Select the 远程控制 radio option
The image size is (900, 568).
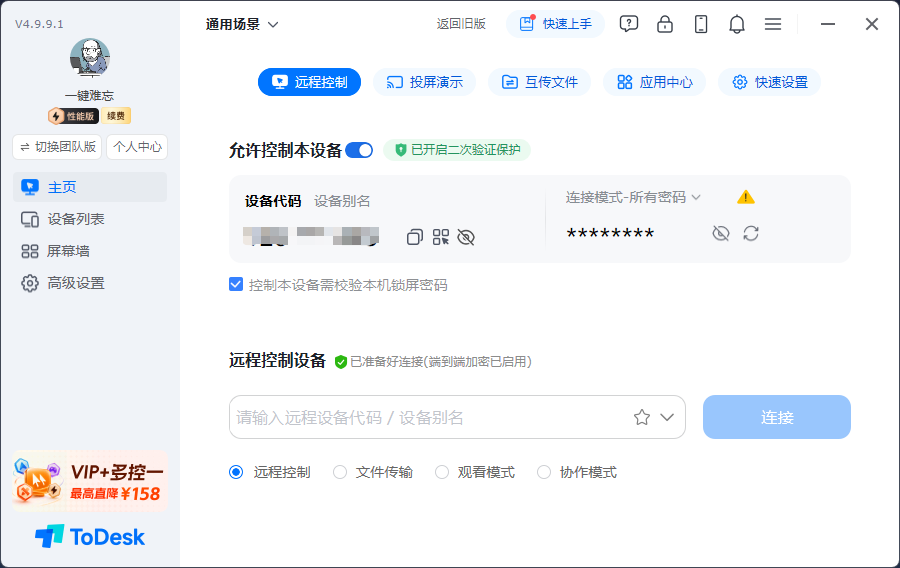[236, 472]
